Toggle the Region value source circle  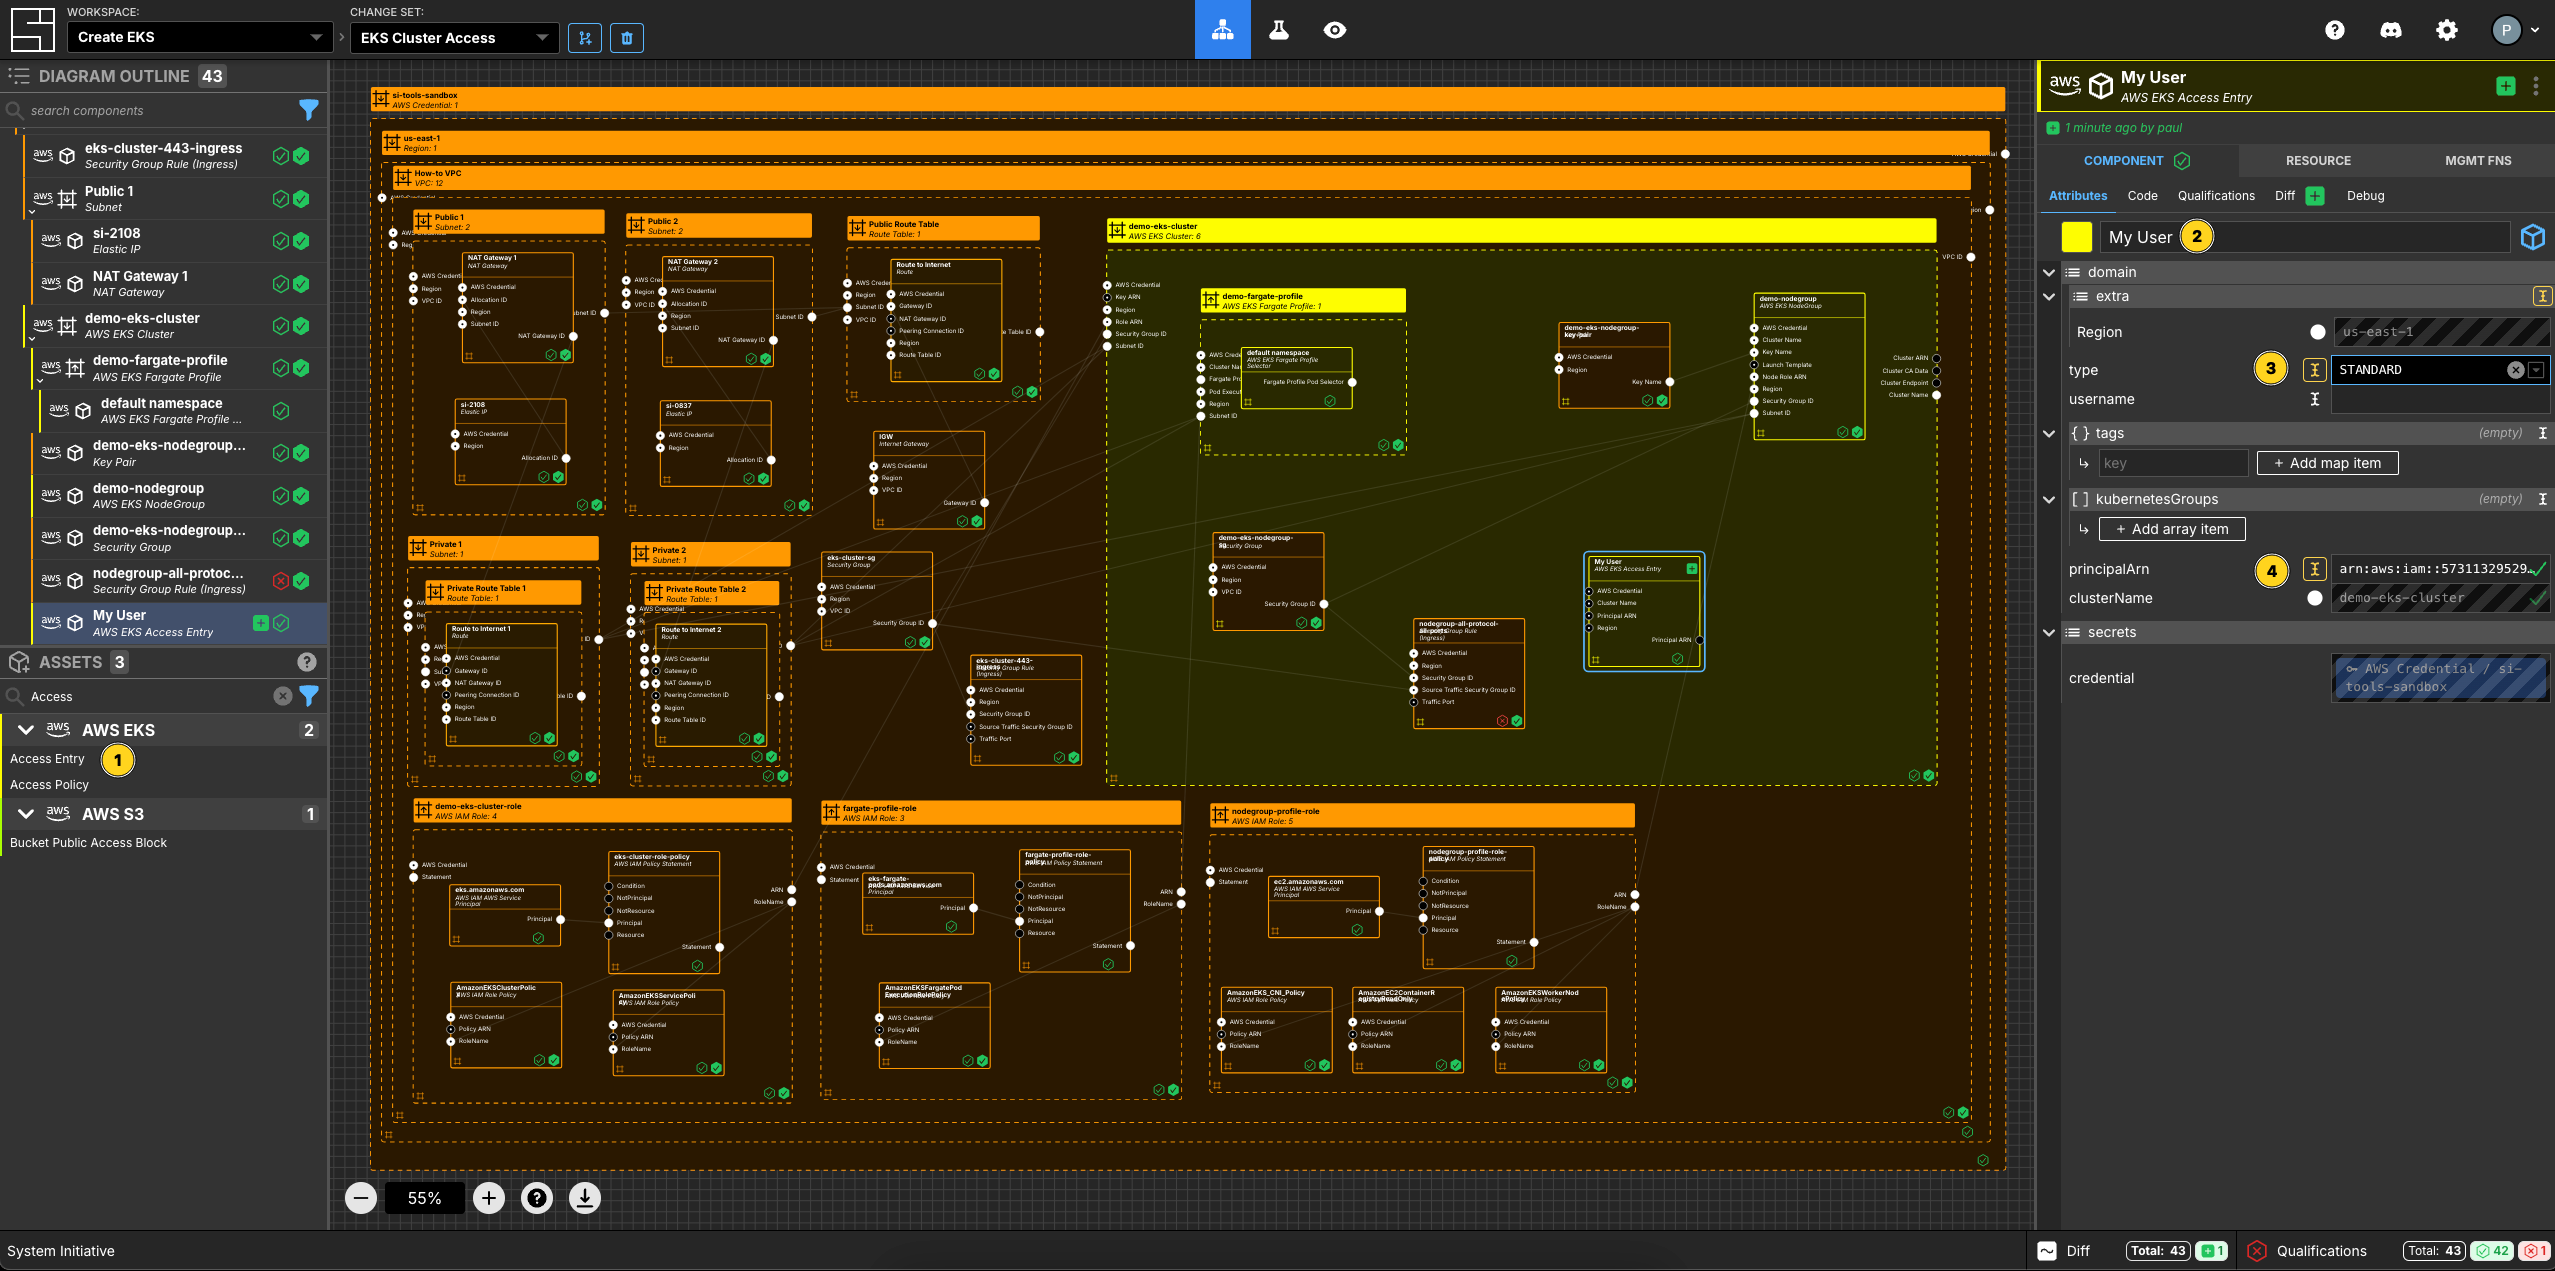[x=2318, y=332]
